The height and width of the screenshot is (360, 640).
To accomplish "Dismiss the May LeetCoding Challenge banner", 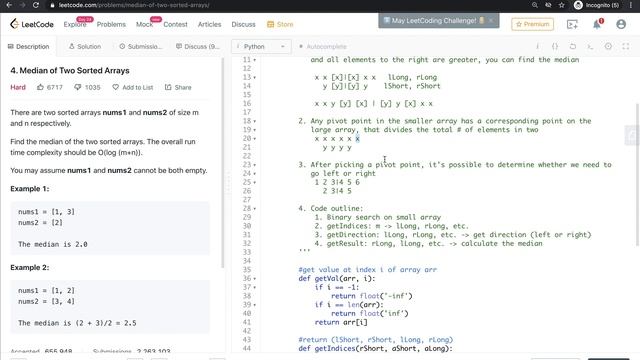I will pyautogui.click(x=491, y=20).
